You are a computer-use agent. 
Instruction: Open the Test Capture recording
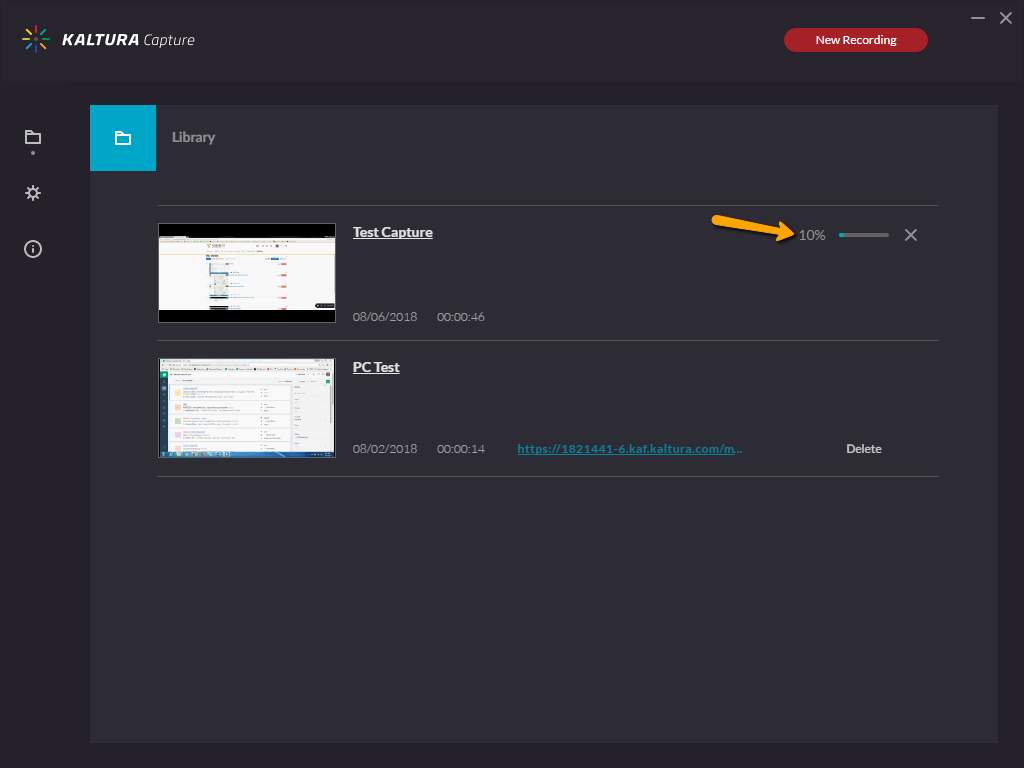click(x=392, y=231)
